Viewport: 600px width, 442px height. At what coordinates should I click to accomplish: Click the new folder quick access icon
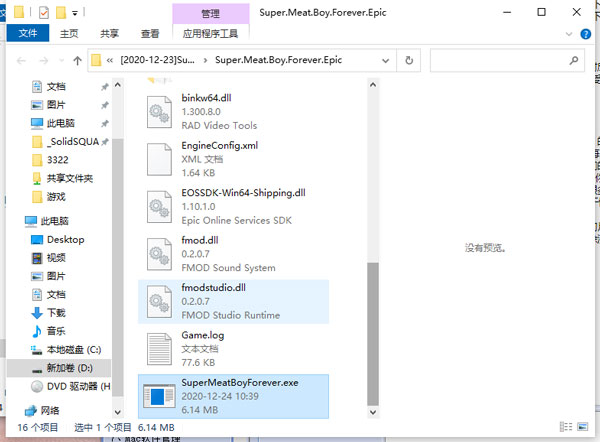click(61, 13)
